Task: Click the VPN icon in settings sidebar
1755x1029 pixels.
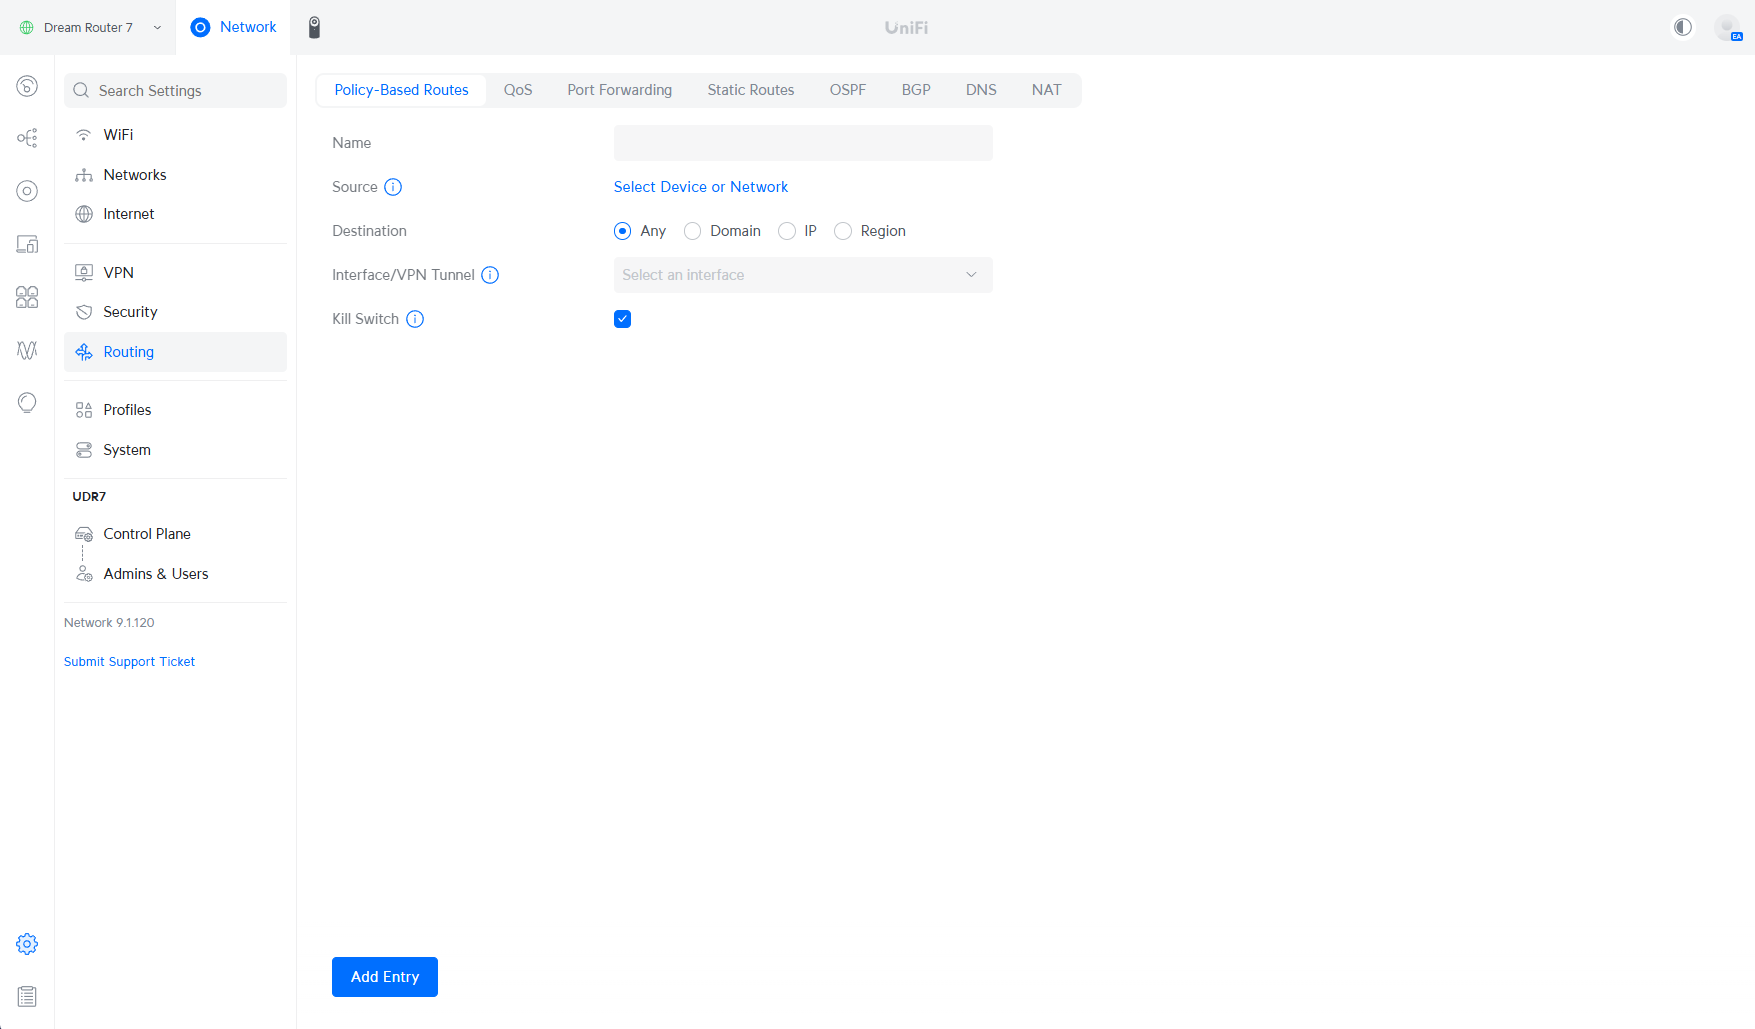Action: 84,273
